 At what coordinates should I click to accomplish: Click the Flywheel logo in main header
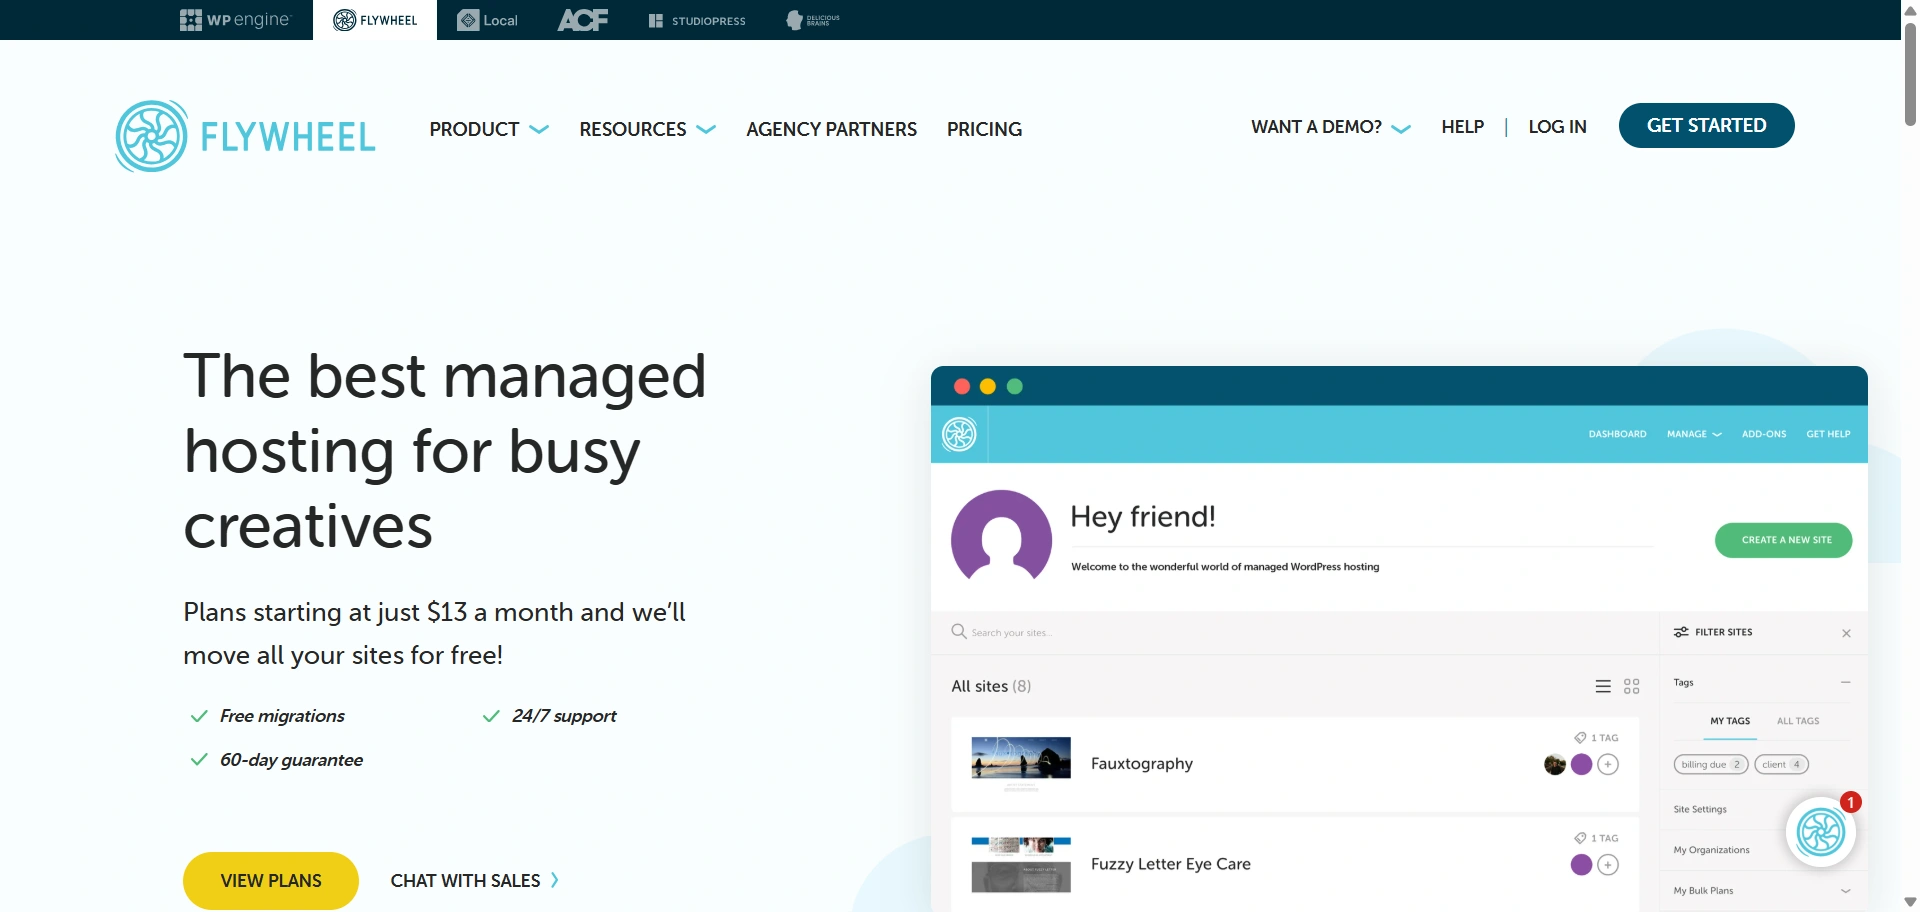[245, 136]
